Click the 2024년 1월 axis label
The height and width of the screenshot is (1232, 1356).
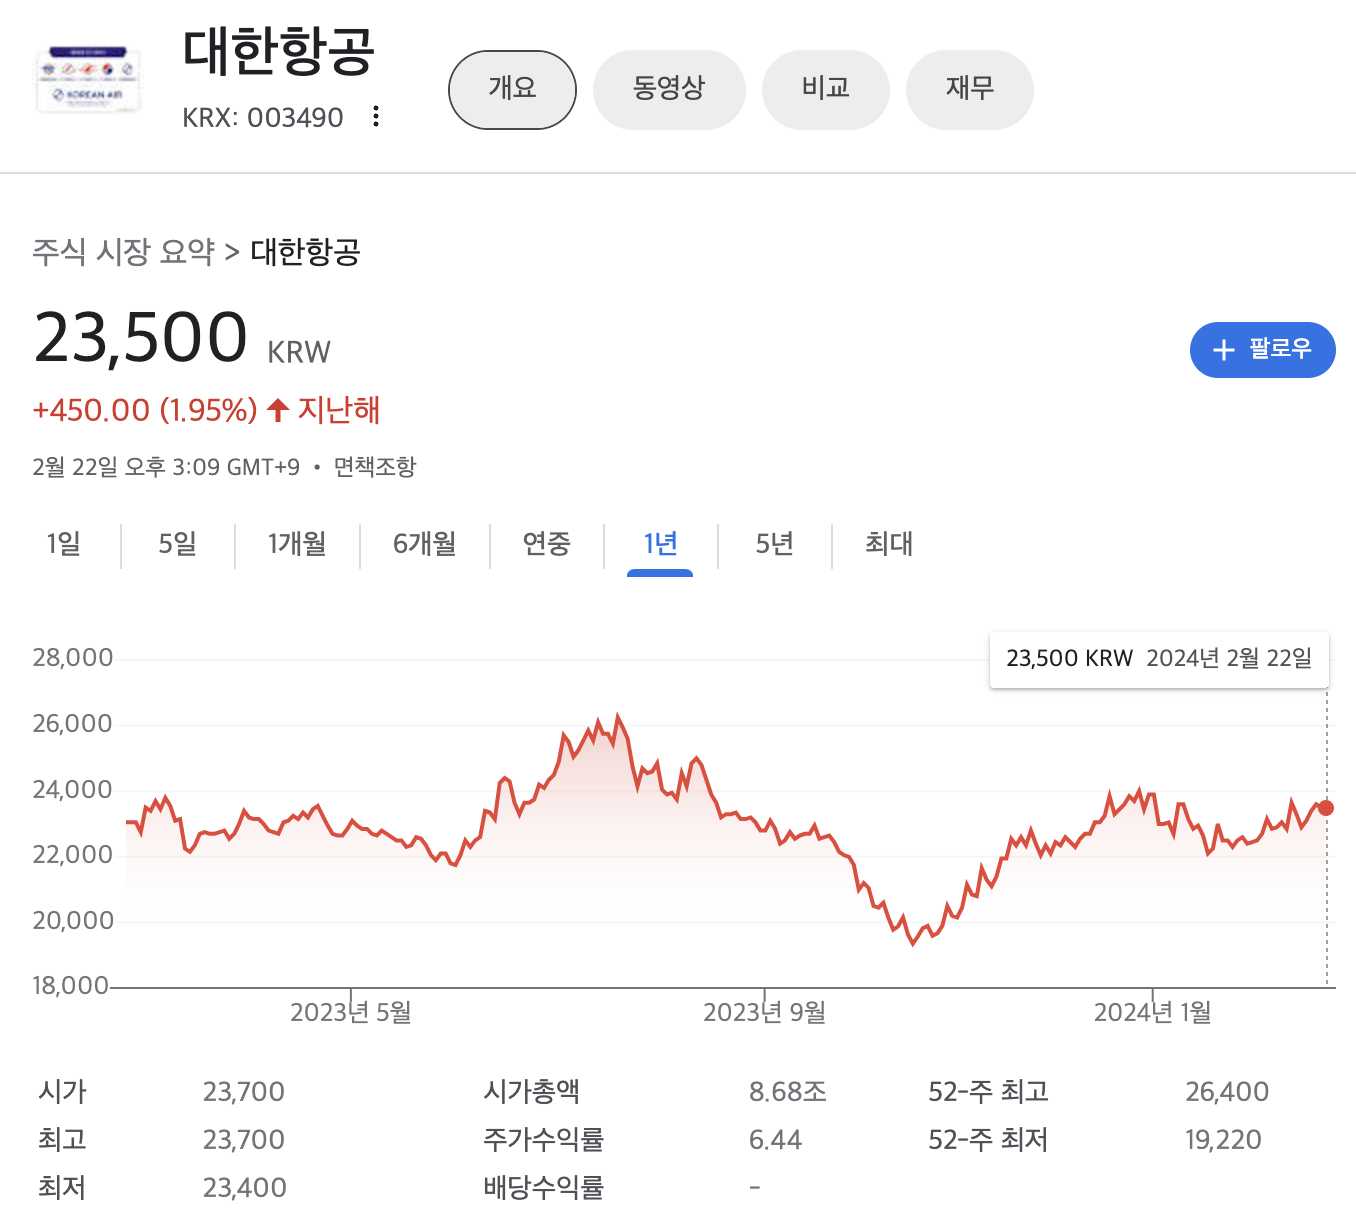pyautogui.click(x=1153, y=1013)
